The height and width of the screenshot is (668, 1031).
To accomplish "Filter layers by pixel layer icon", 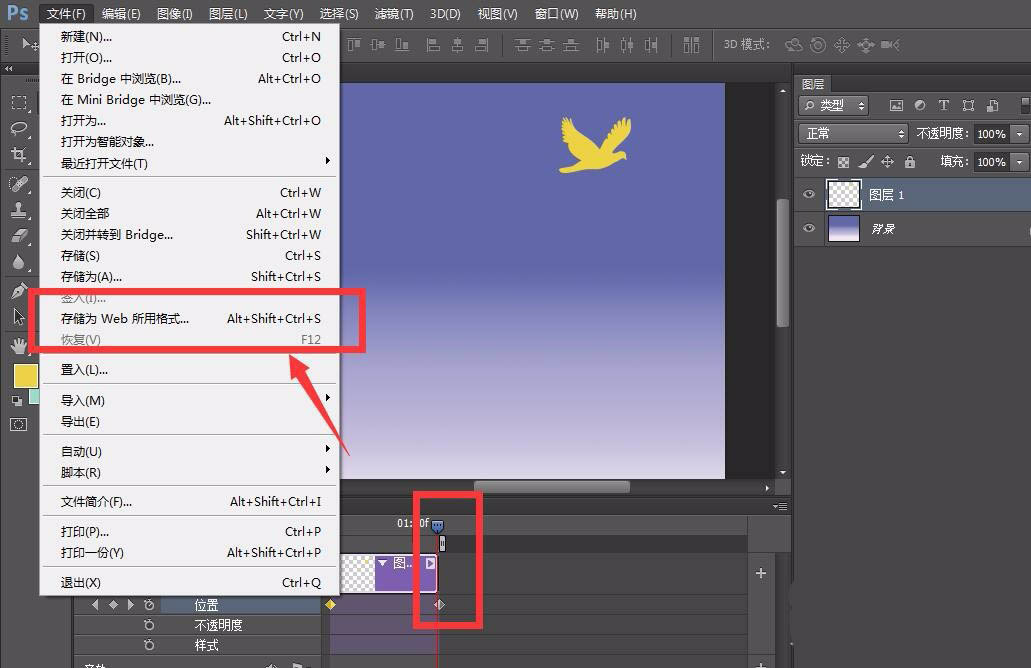I will (x=896, y=105).
